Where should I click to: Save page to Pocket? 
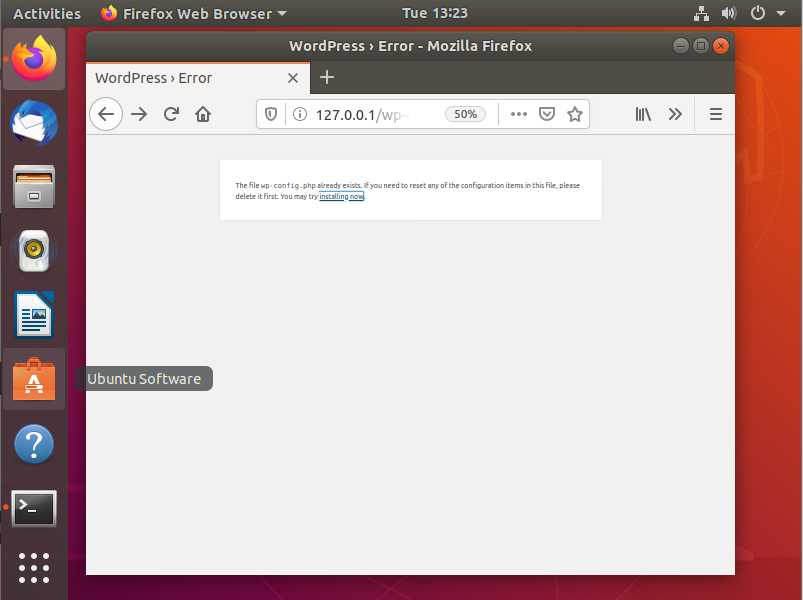pyautogui.click(x=547, y=114)
